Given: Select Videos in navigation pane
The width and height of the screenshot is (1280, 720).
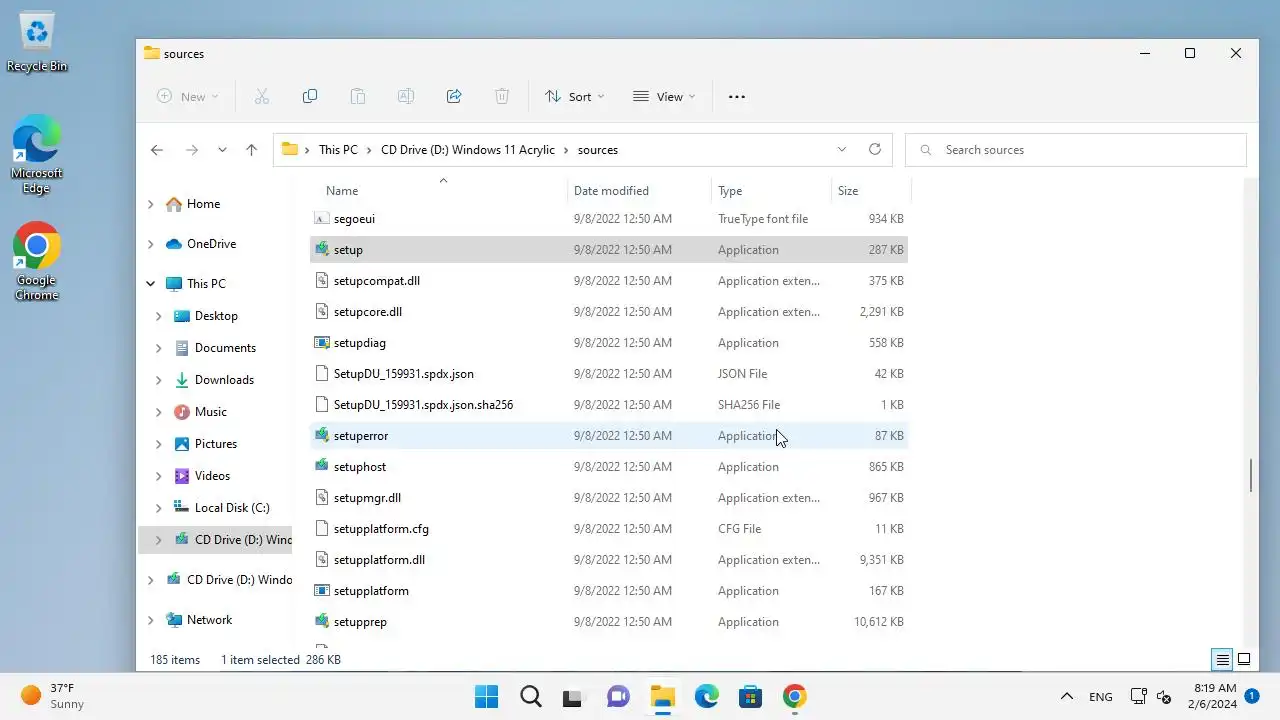Looking at the screenshot, I should 212,476.
